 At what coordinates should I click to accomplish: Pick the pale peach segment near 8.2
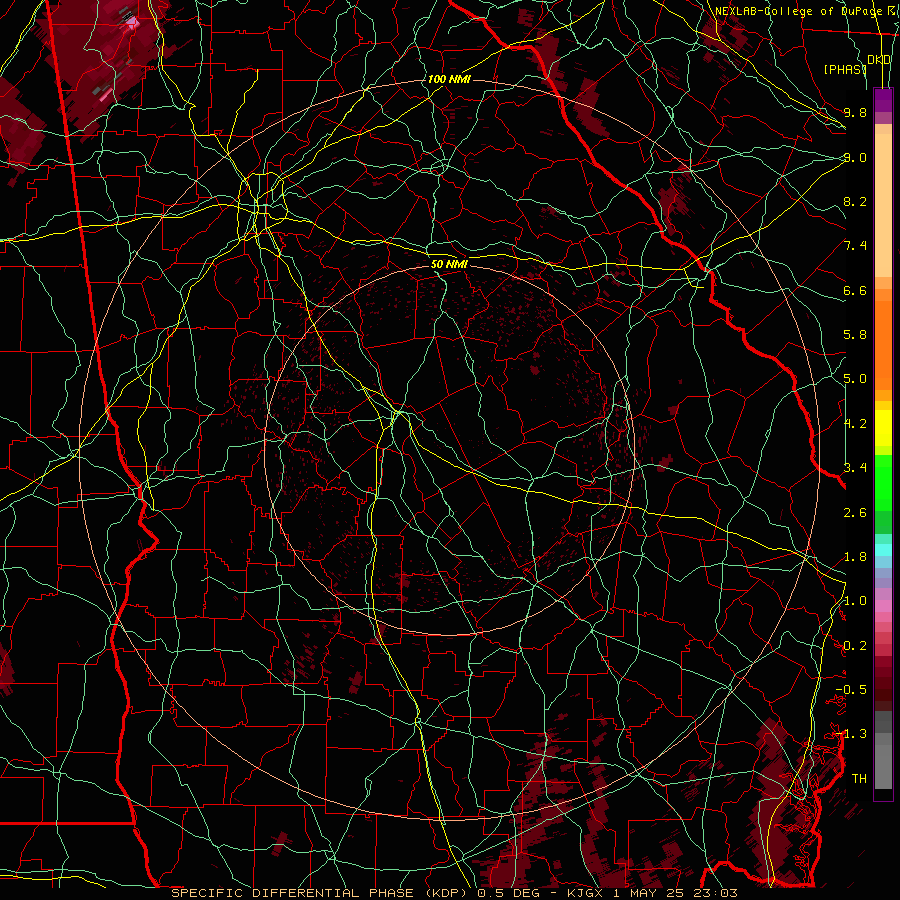(883, 205)
